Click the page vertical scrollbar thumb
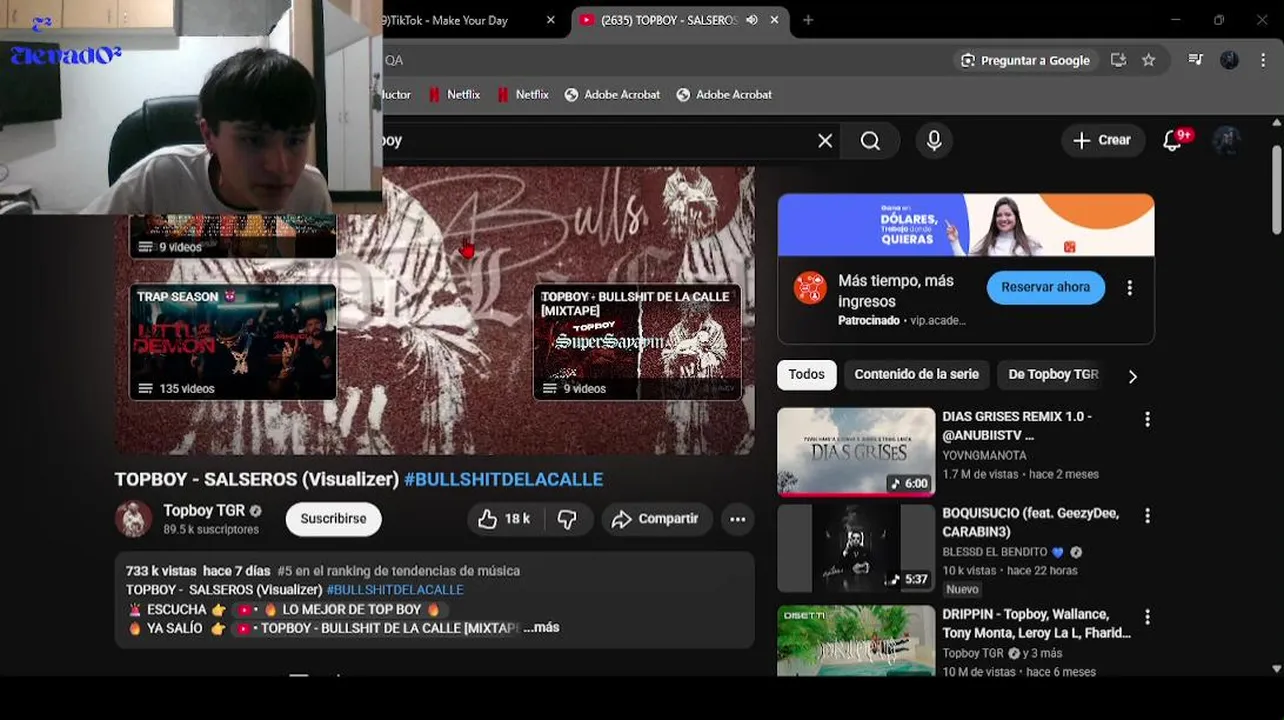The width and height of the screenshot is (1284, 720). [1277, 190]
